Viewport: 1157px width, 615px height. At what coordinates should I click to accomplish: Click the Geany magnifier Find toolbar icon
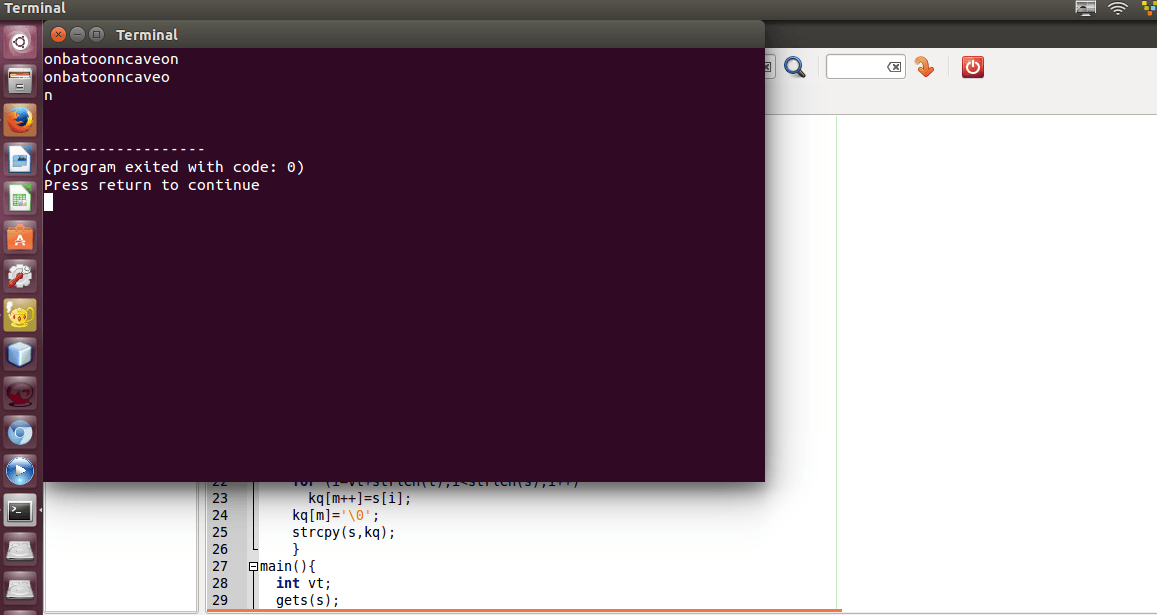(x=795, y=67)
